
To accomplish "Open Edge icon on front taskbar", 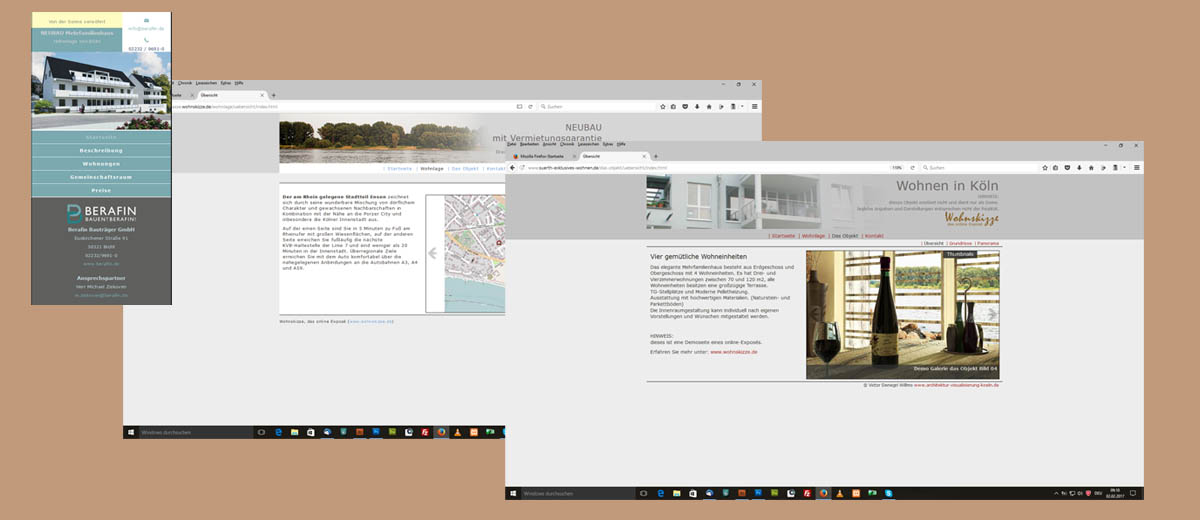I will tap(661, 493).
